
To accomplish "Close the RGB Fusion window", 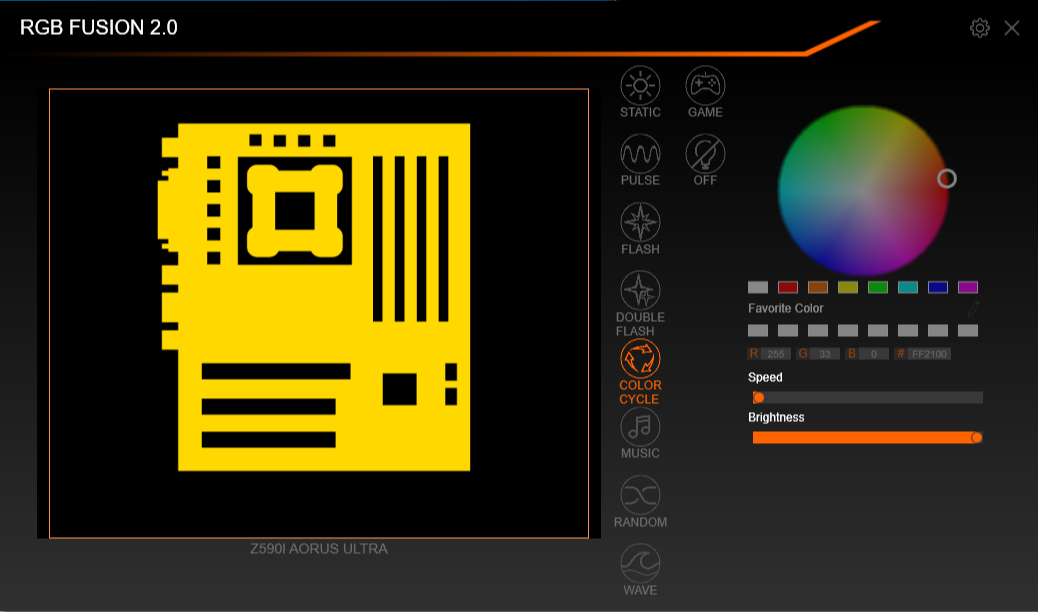I will pos(1012,28).
